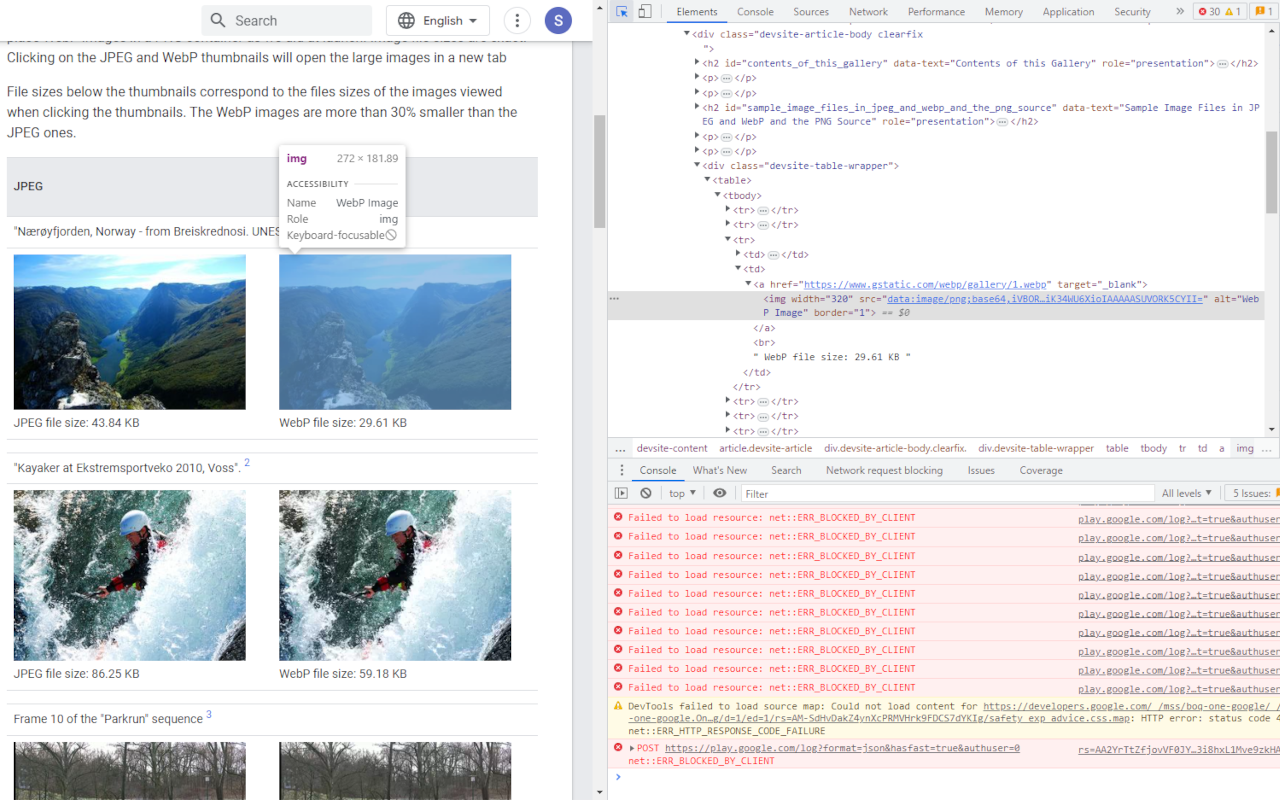This screenshot has width=1280, height=800.
Task: Follow the gstatic.com webp gallery link in the DOM
Action: pyautogui.click(x=925, y=283)
